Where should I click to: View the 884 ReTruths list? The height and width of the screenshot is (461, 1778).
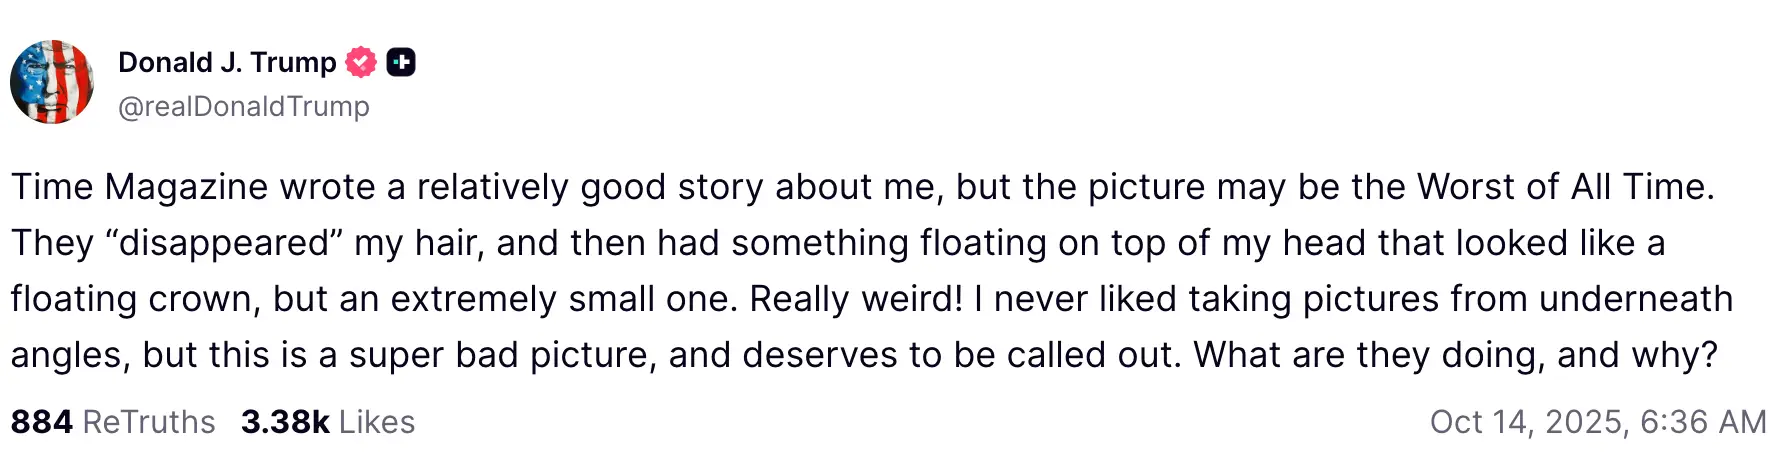point(113,422)
